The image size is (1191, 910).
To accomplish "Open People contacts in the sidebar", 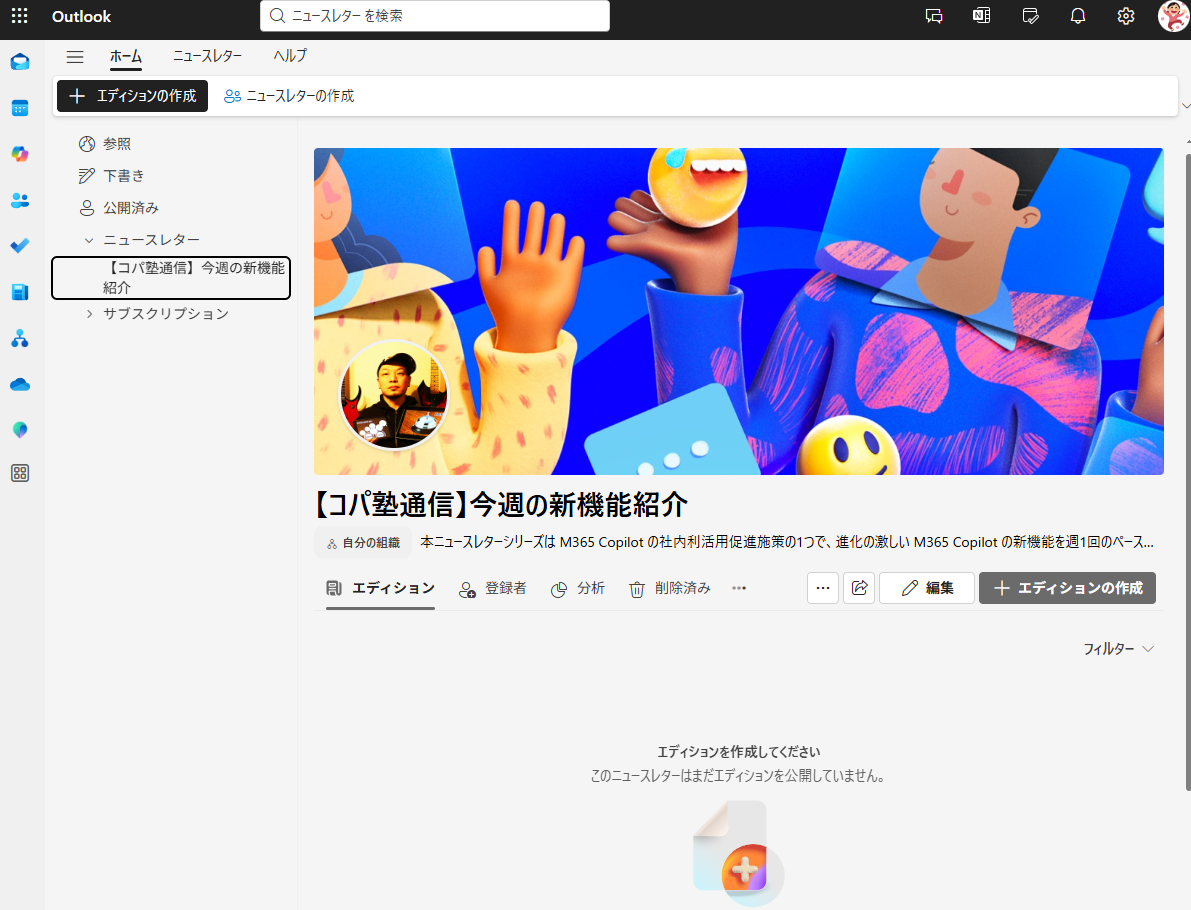I will [x=20, y=200].
